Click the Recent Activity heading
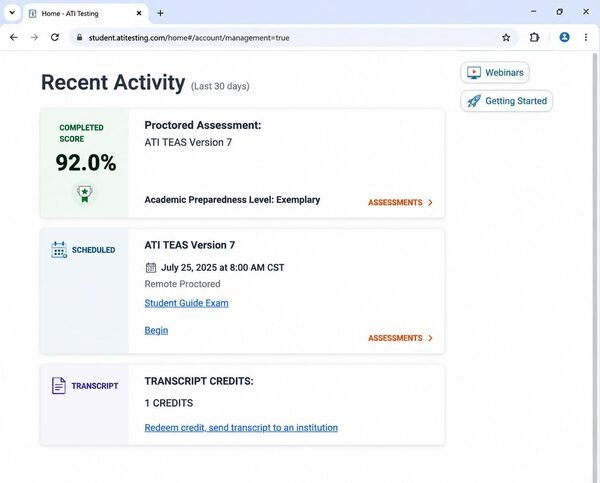 [x=113, y=82]
